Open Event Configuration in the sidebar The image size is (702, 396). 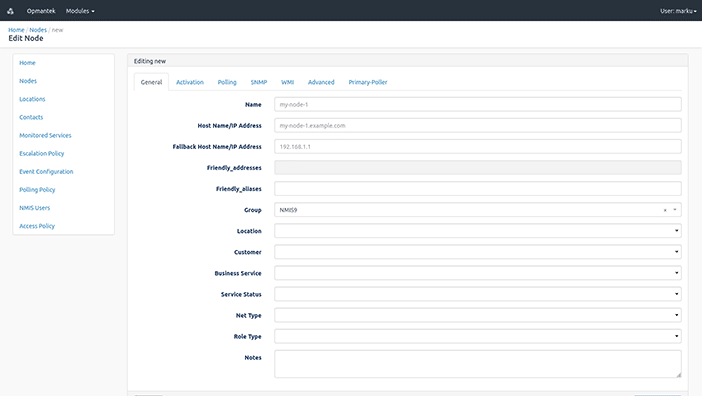[x=46, y=171]
